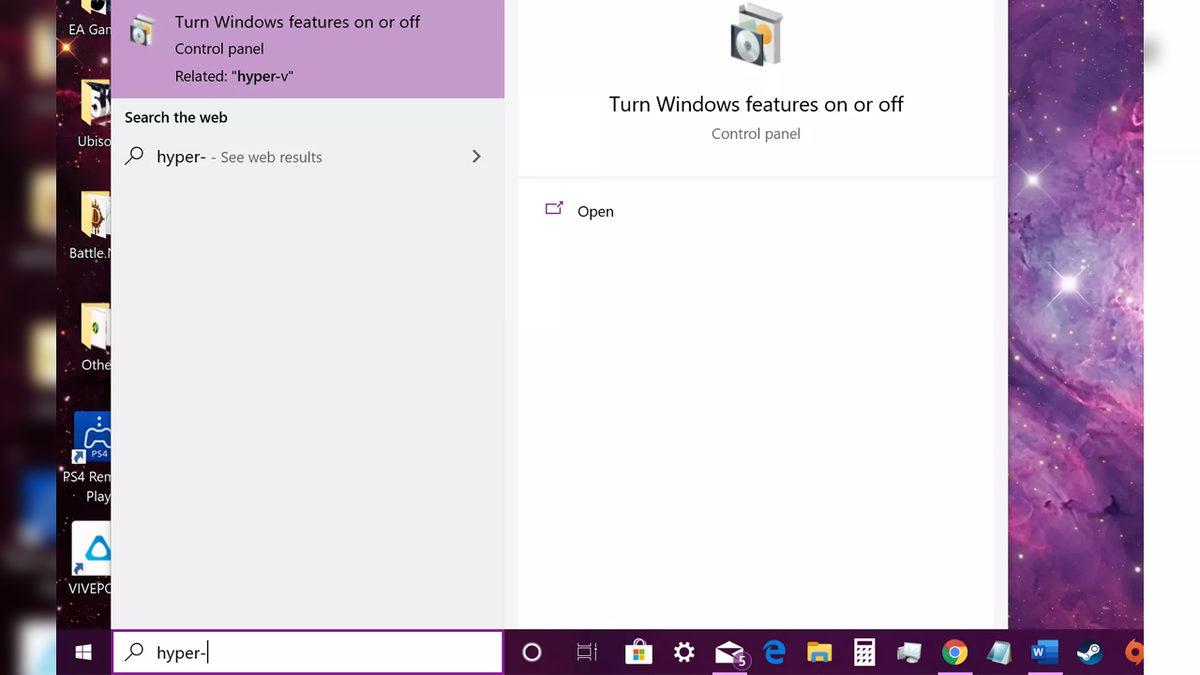Open File Explorer from the taskbar
This screenshot has width=1200, height=675.
(818, 652)
